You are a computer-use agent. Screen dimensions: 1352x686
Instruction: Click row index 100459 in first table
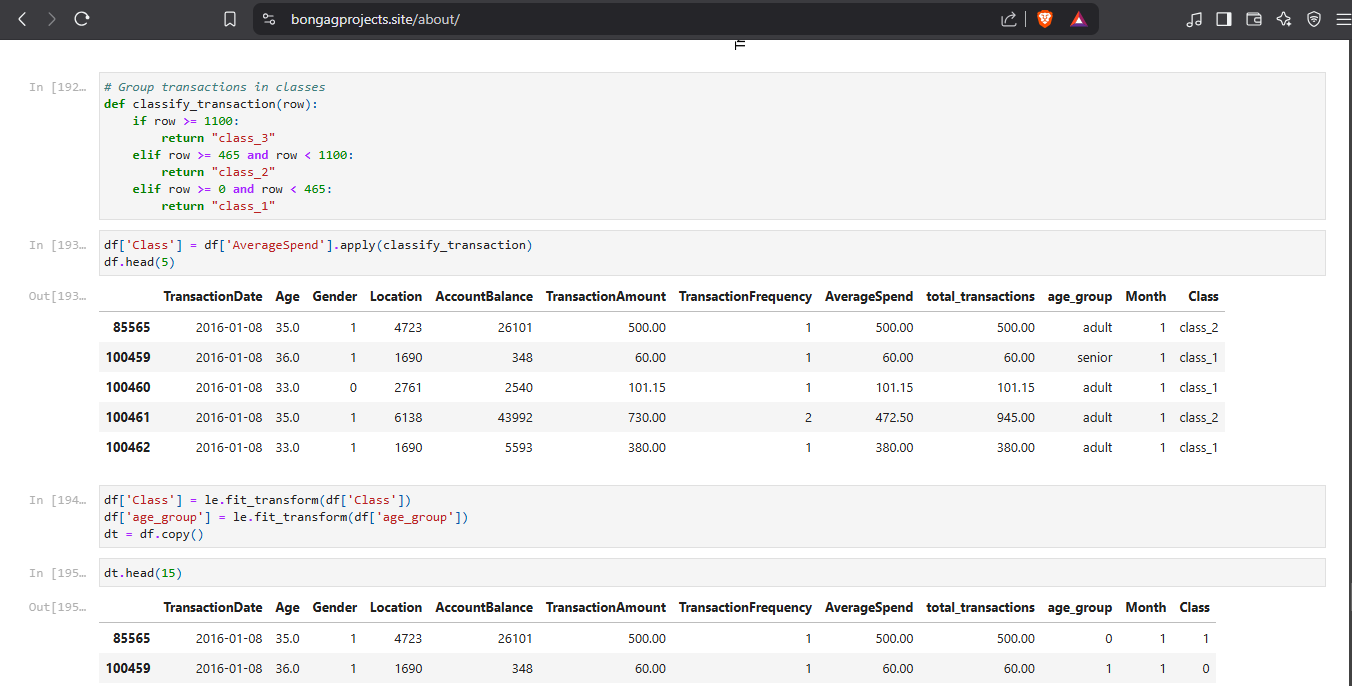click(x=128, y=357)
